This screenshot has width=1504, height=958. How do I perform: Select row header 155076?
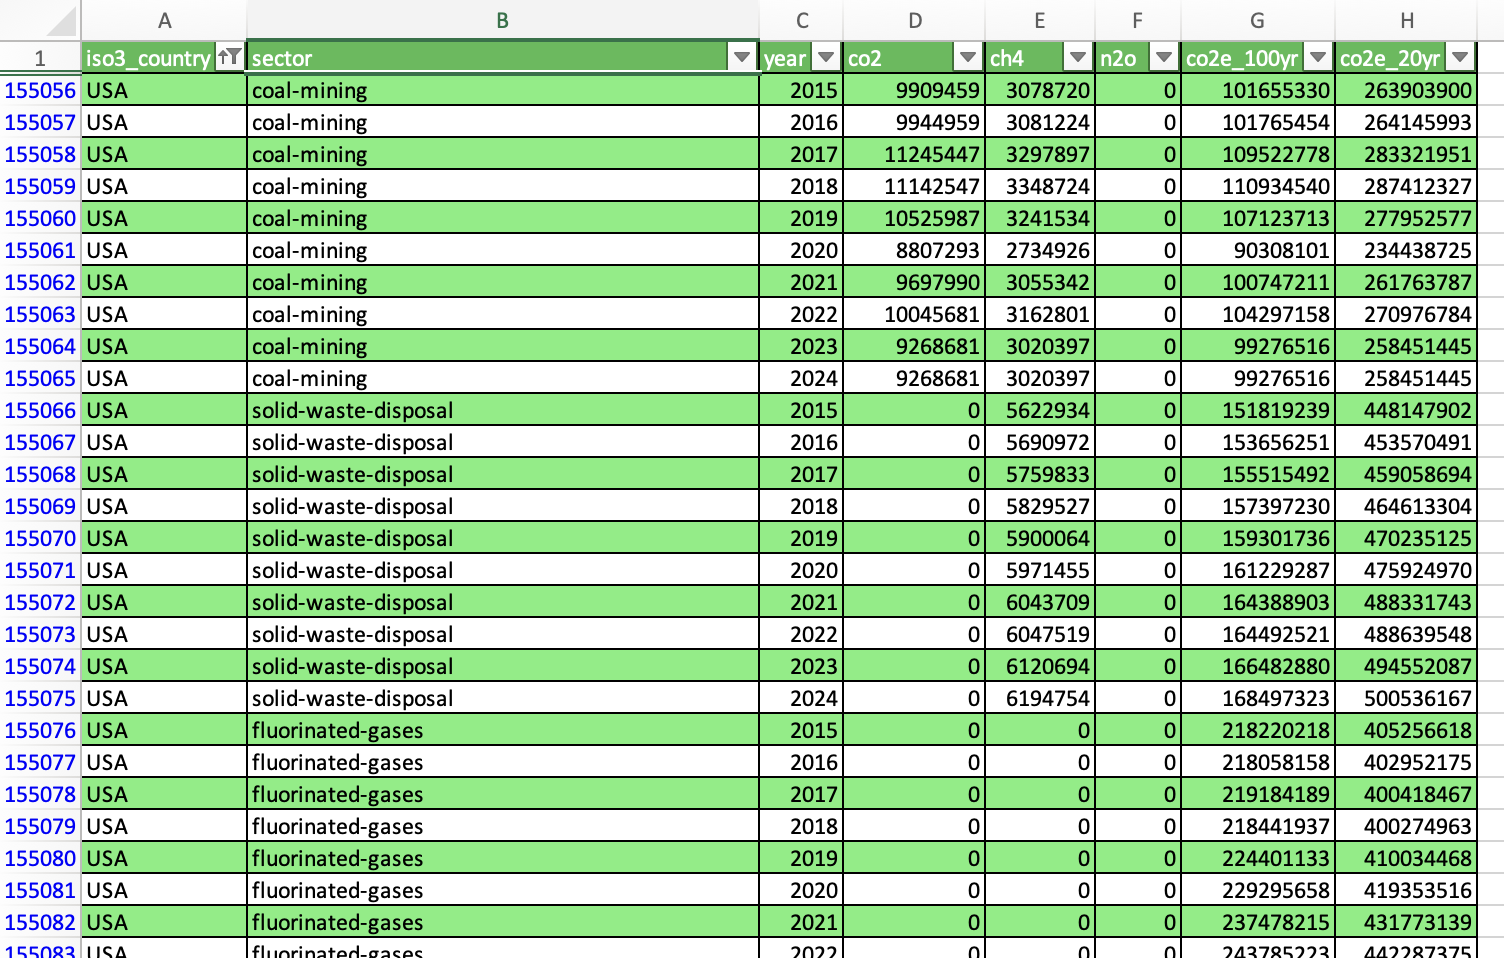(40, 730)
